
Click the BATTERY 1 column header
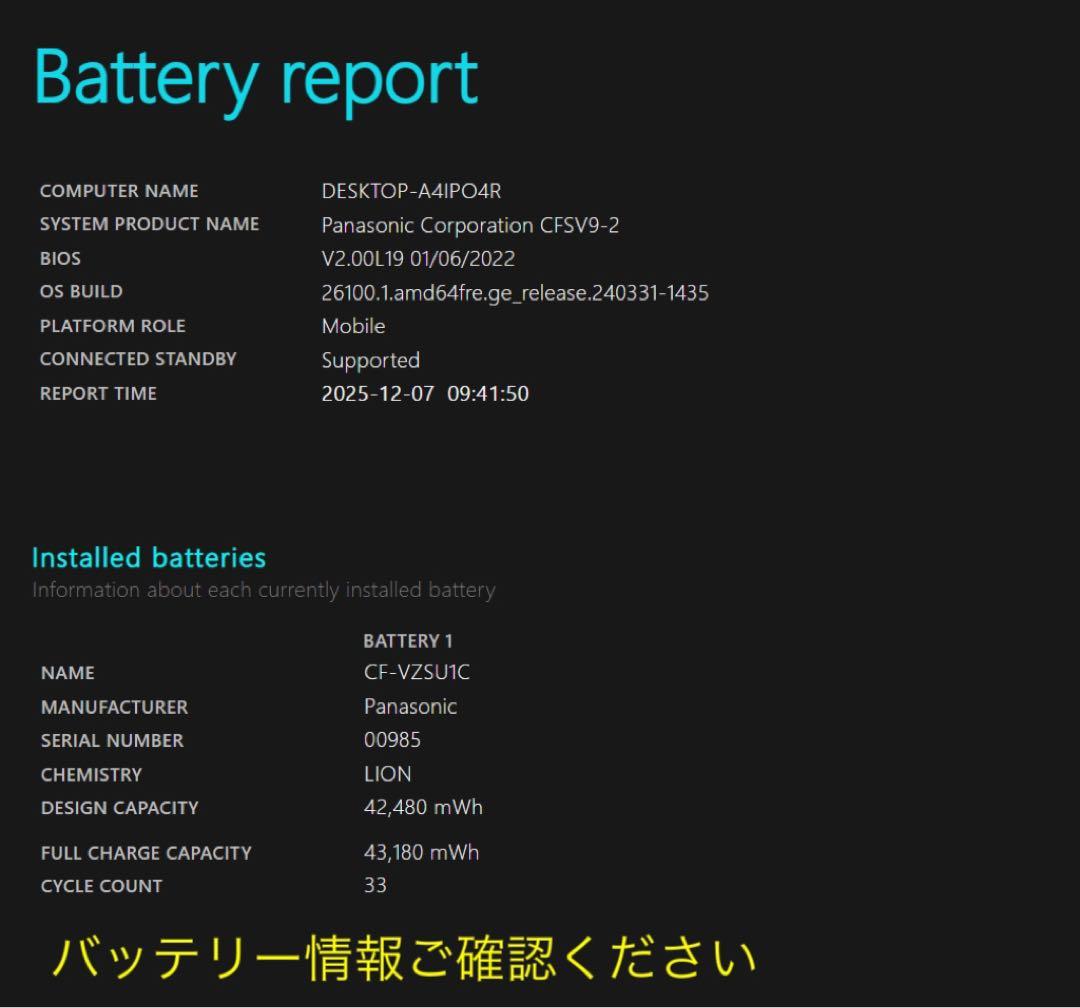pos(407,641)
